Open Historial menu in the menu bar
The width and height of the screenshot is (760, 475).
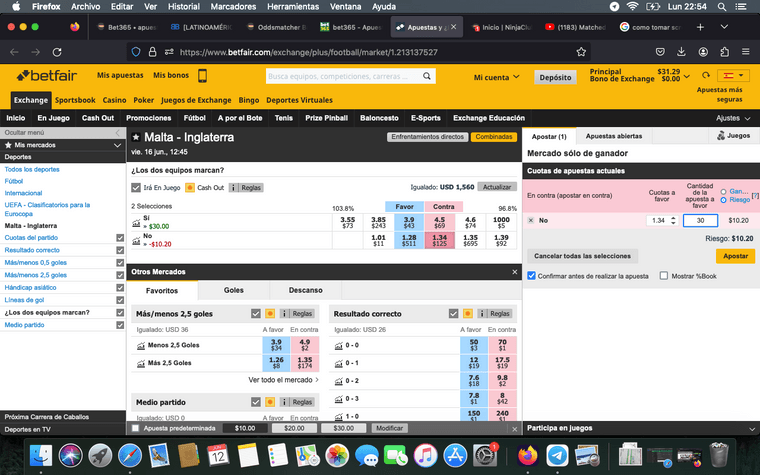click(184, 7)
